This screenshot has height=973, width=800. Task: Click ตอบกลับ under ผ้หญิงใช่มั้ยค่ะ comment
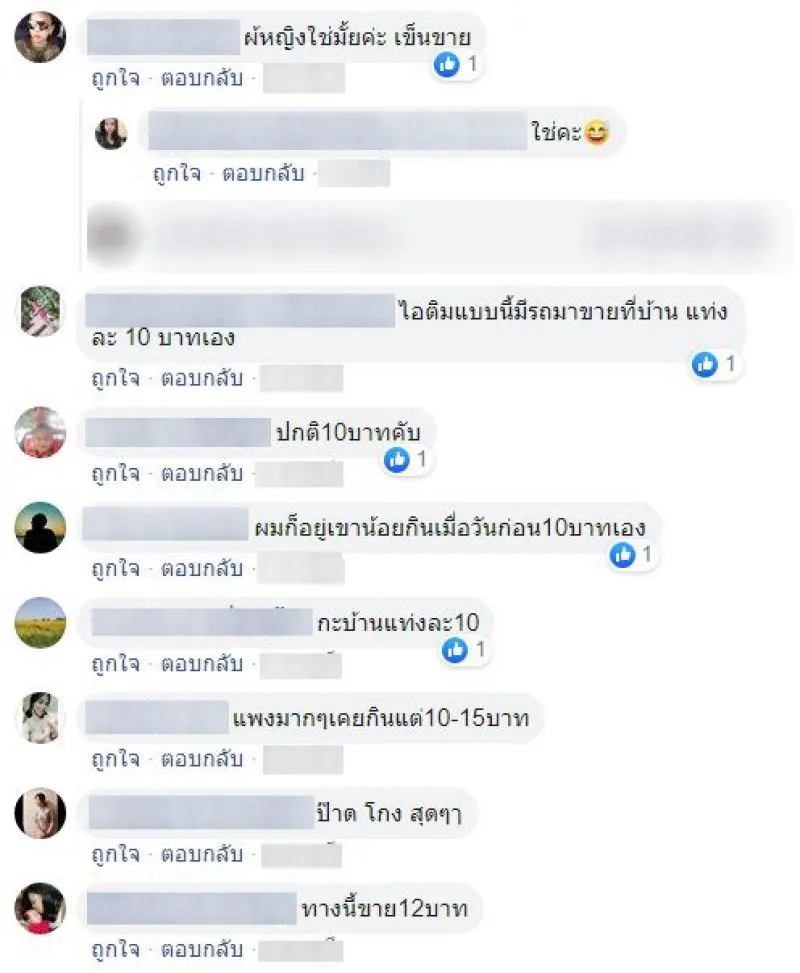[x=202, y=78]
